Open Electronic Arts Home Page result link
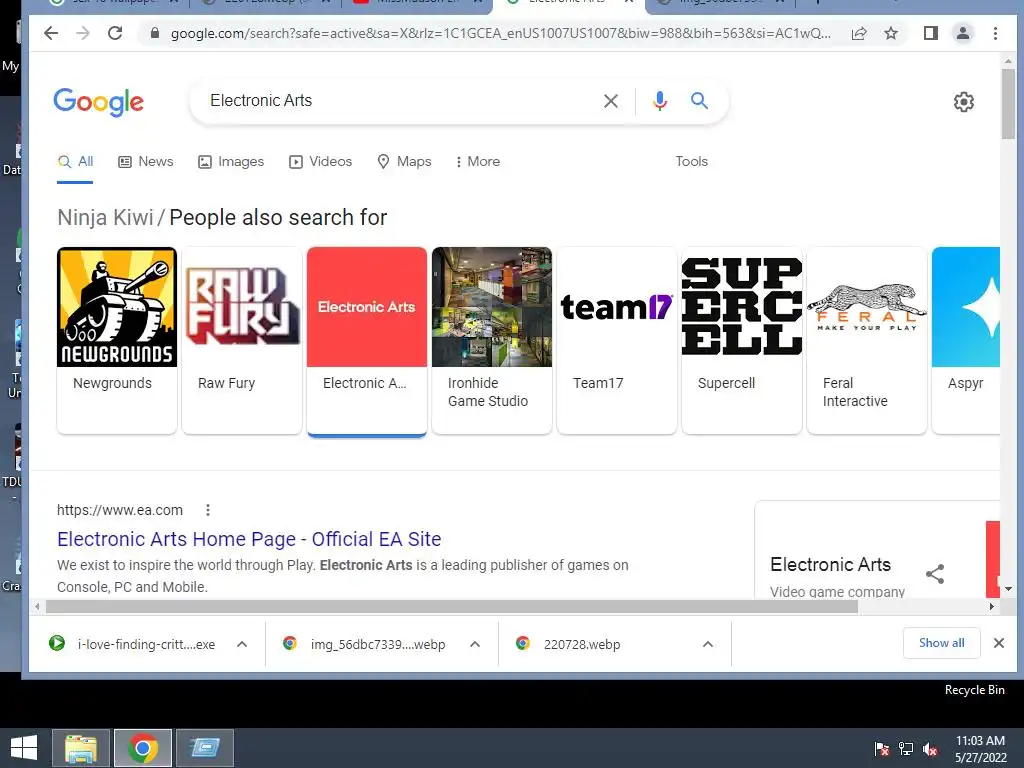Viewport: 1024px width, 768px height. pos(249,539)
